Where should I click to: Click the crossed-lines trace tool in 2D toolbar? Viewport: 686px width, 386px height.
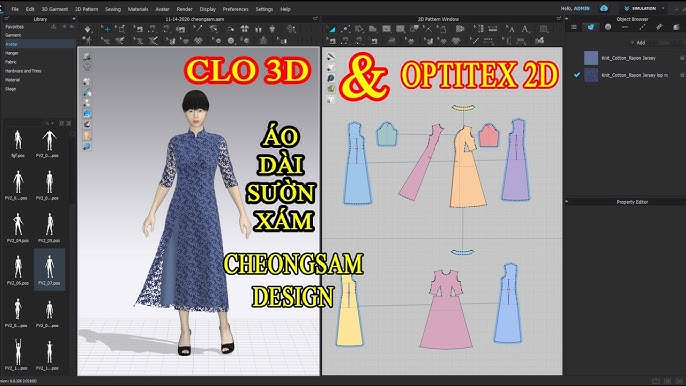click(428, 29)
